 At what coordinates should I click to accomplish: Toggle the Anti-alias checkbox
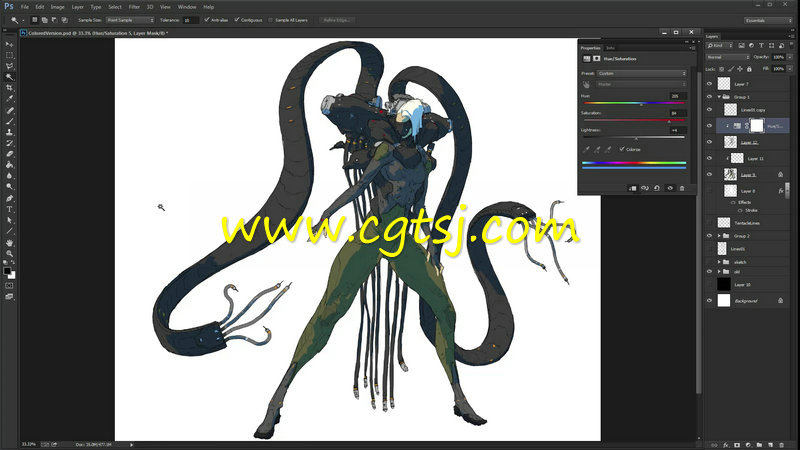pyautogui.click(x=207, y=20)
